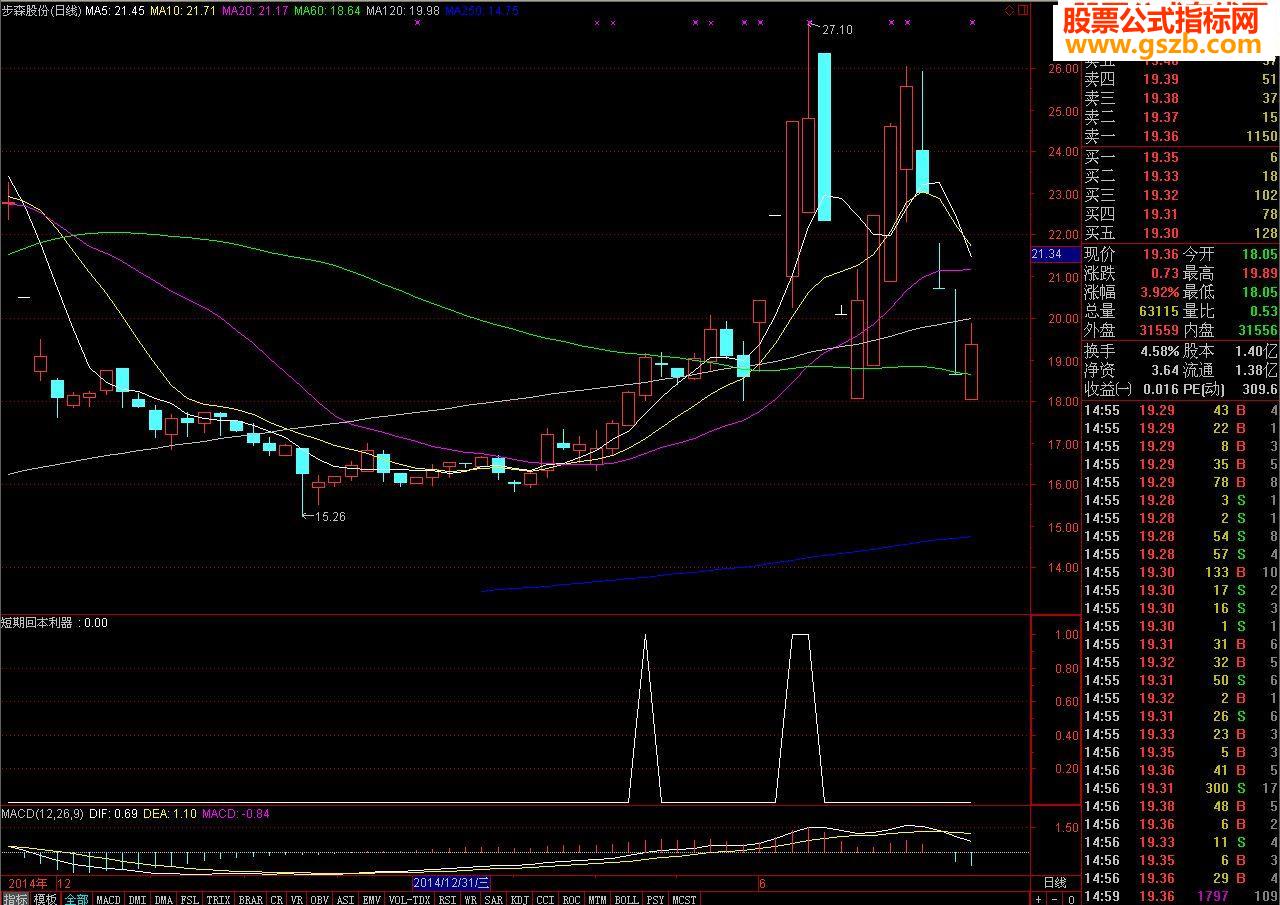The image size is (1280, 905).
Task: Click the 14:59 trade row with 1797
Action: (x=1181, y=896)
